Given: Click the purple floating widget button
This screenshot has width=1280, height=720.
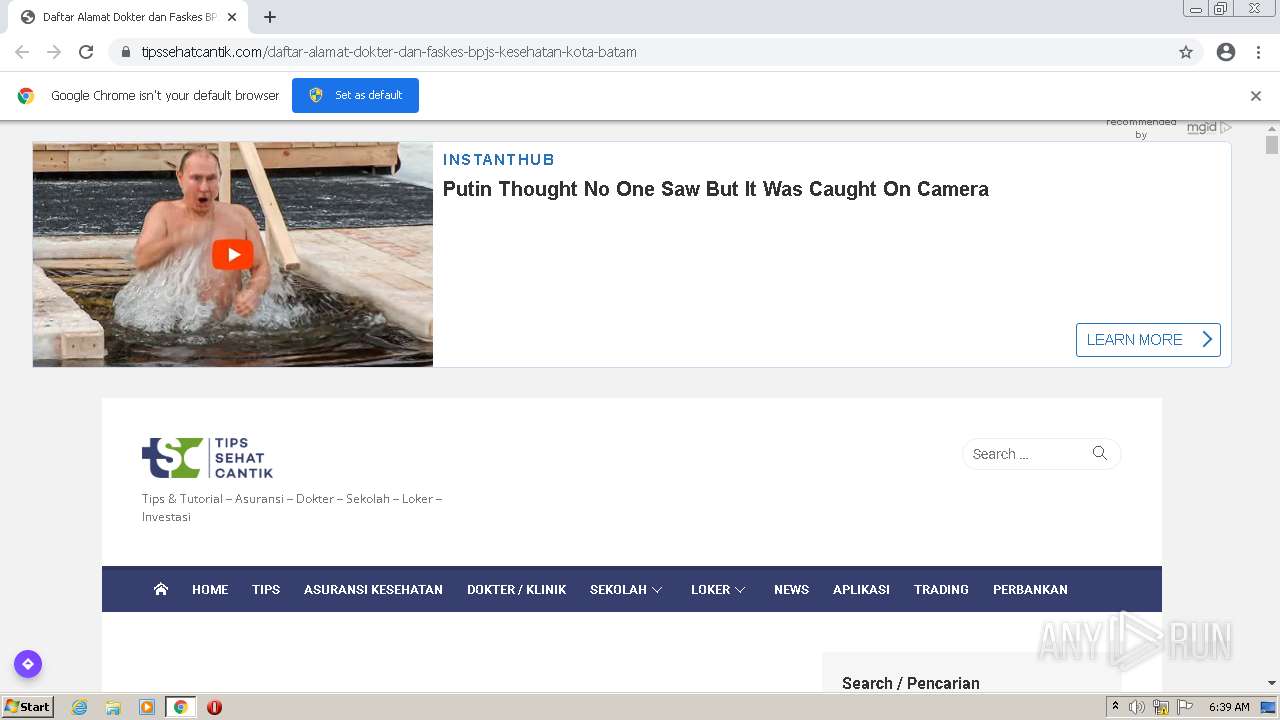Looking at the screenshot, I should click(x=28, y=664).
